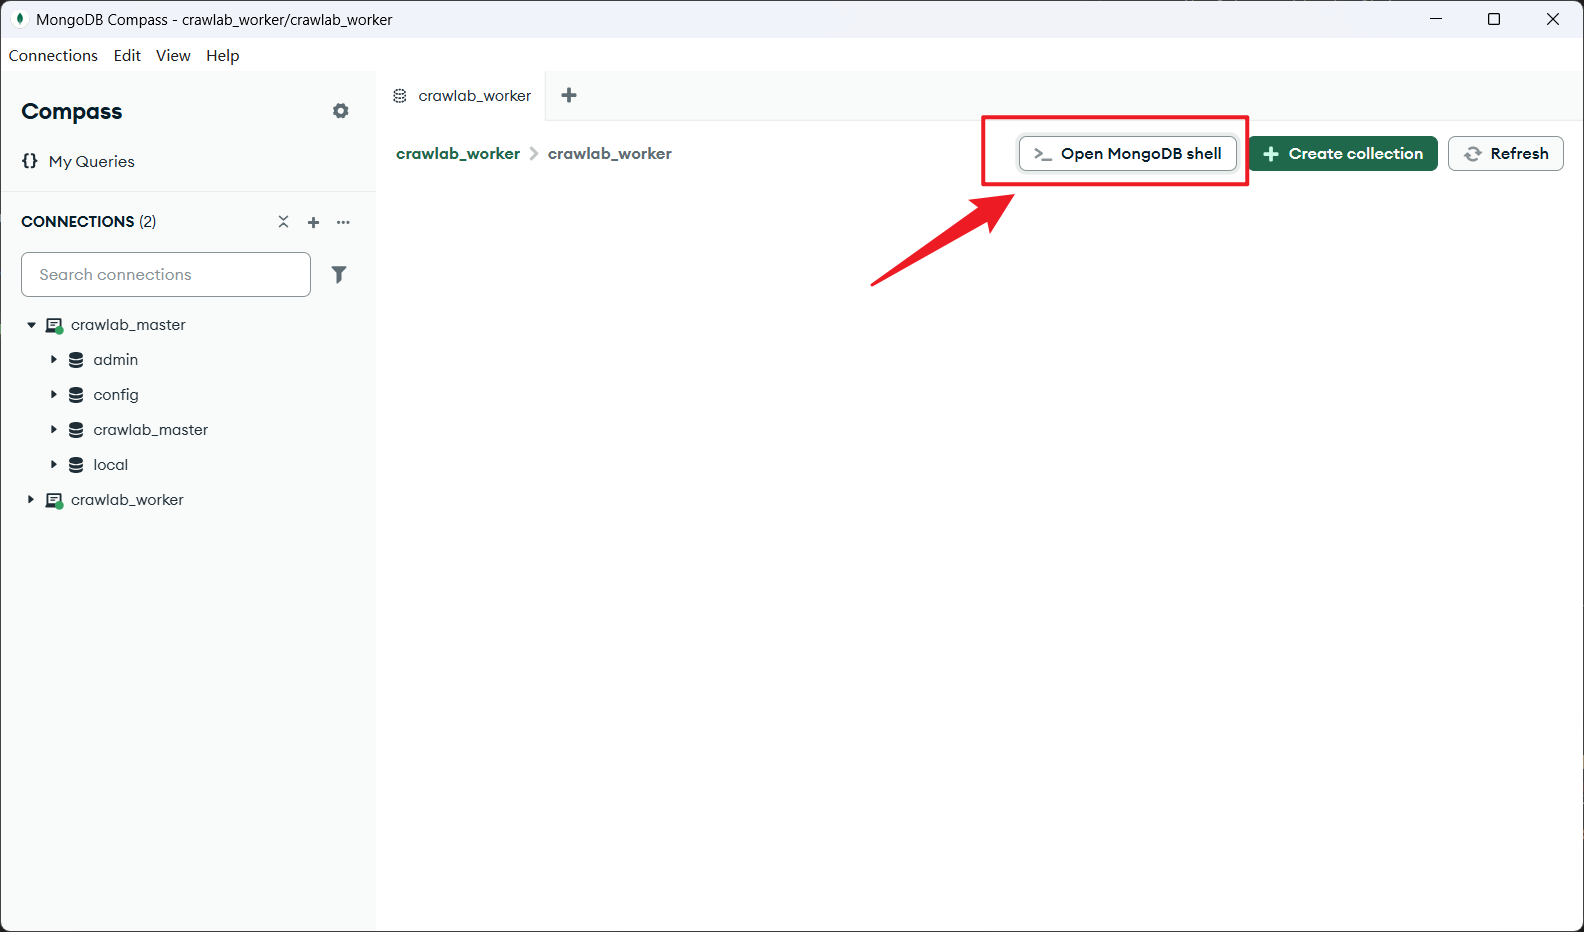Focus the Search connections field
The width and height of the screenshot is (1584, 932).
[x=166, y=274]
